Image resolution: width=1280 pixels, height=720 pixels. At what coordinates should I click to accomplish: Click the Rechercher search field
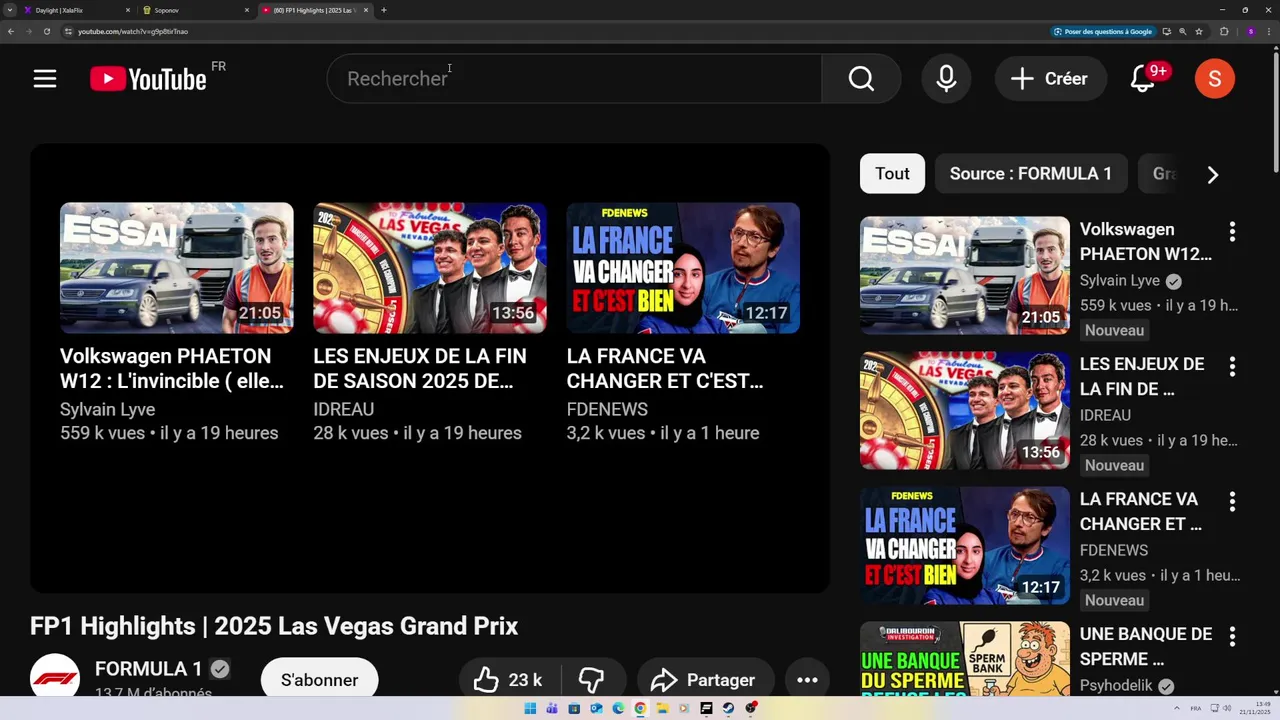(574, 79)
